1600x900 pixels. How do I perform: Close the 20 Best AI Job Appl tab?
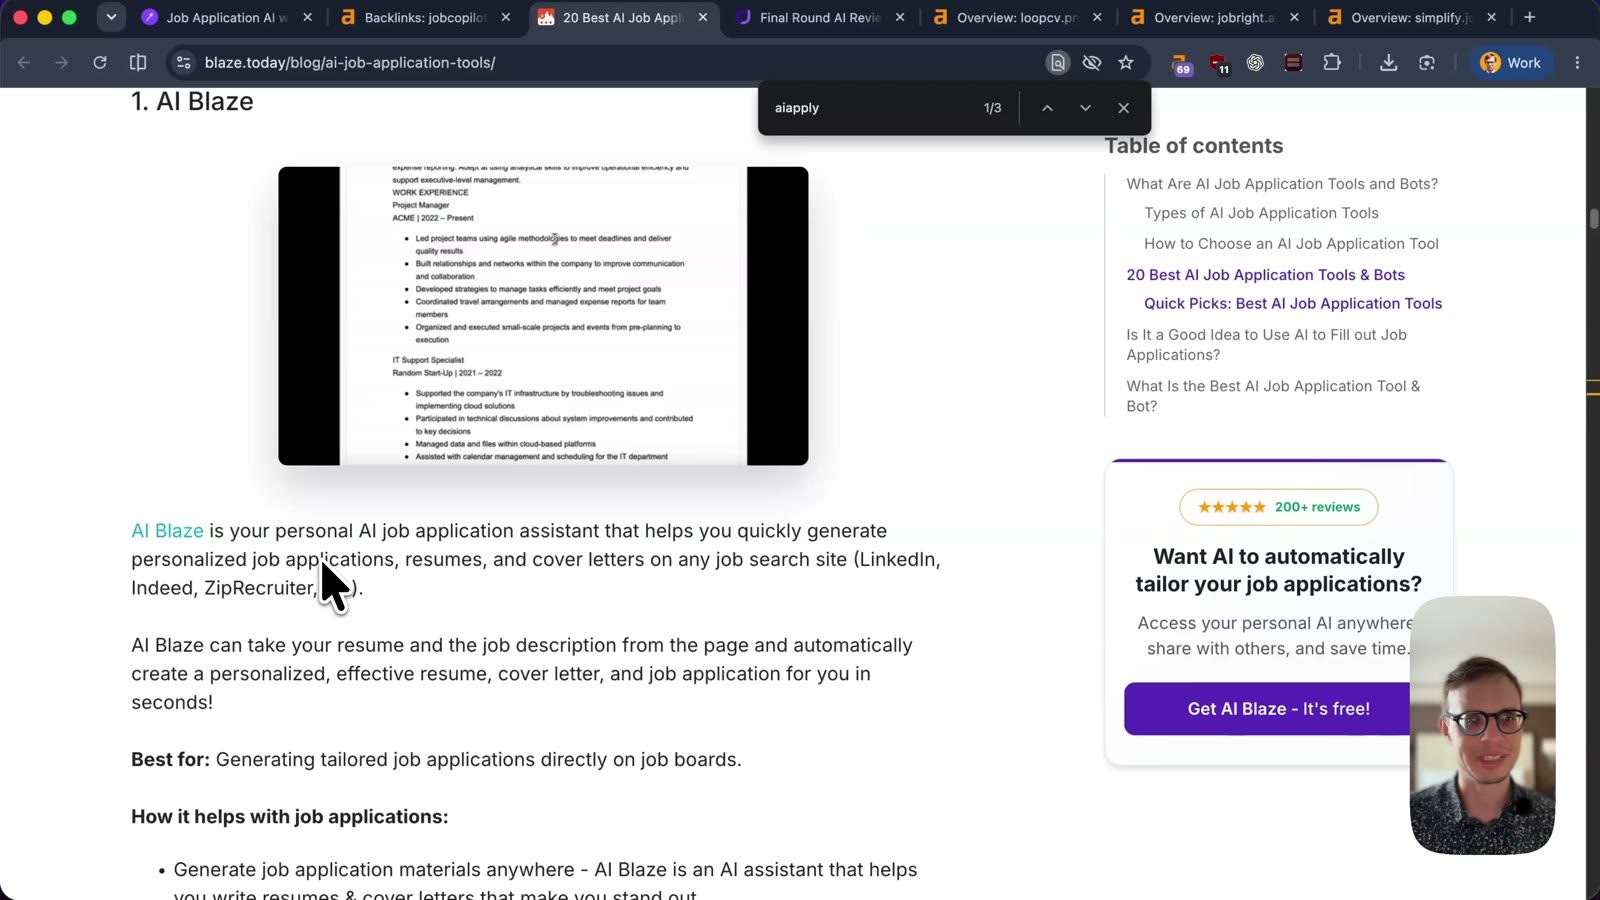pos(702,17)
